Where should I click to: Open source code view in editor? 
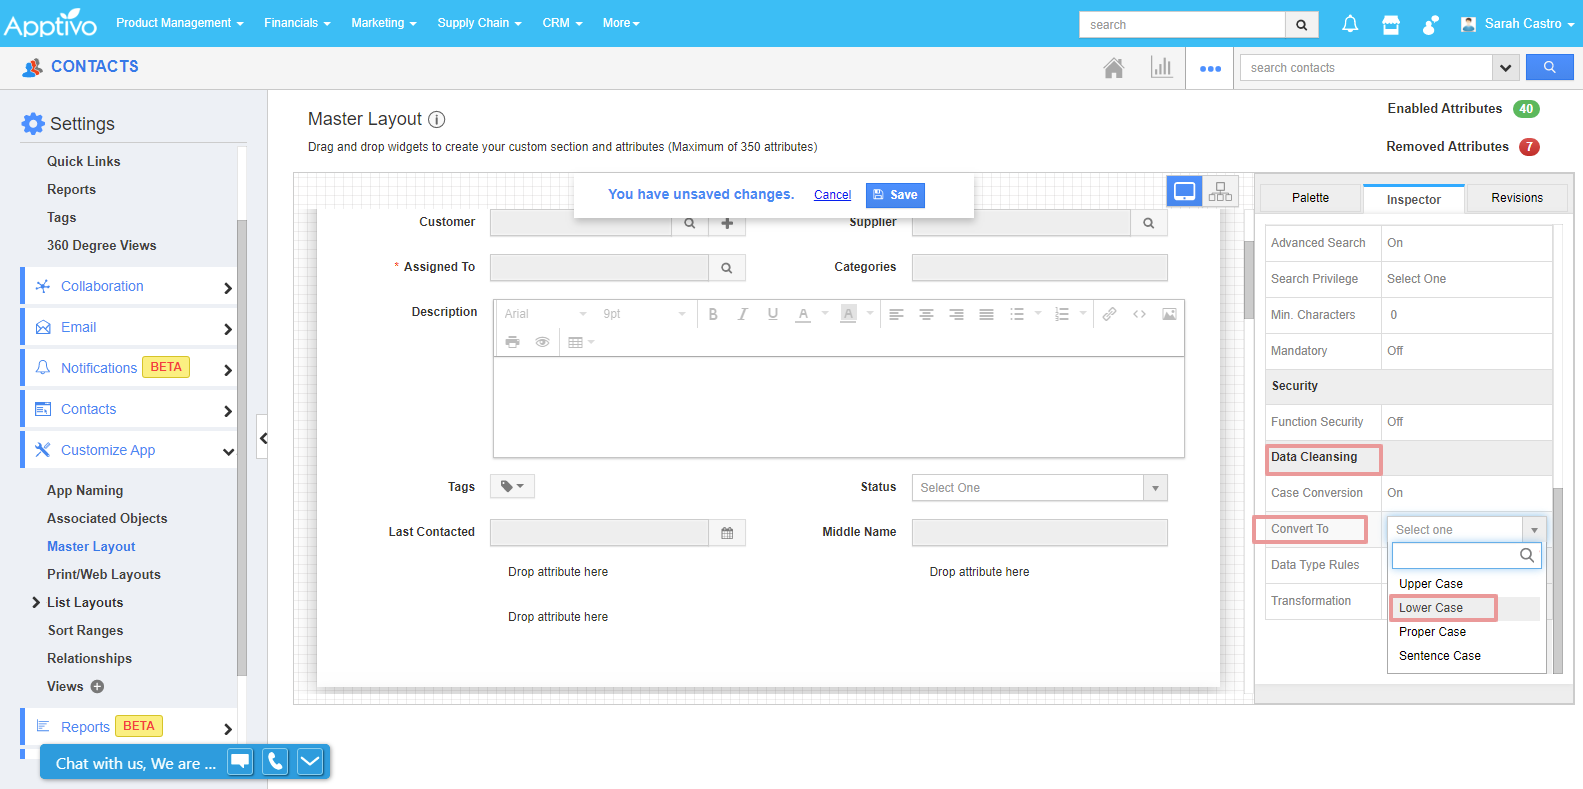click(1139, 314)
